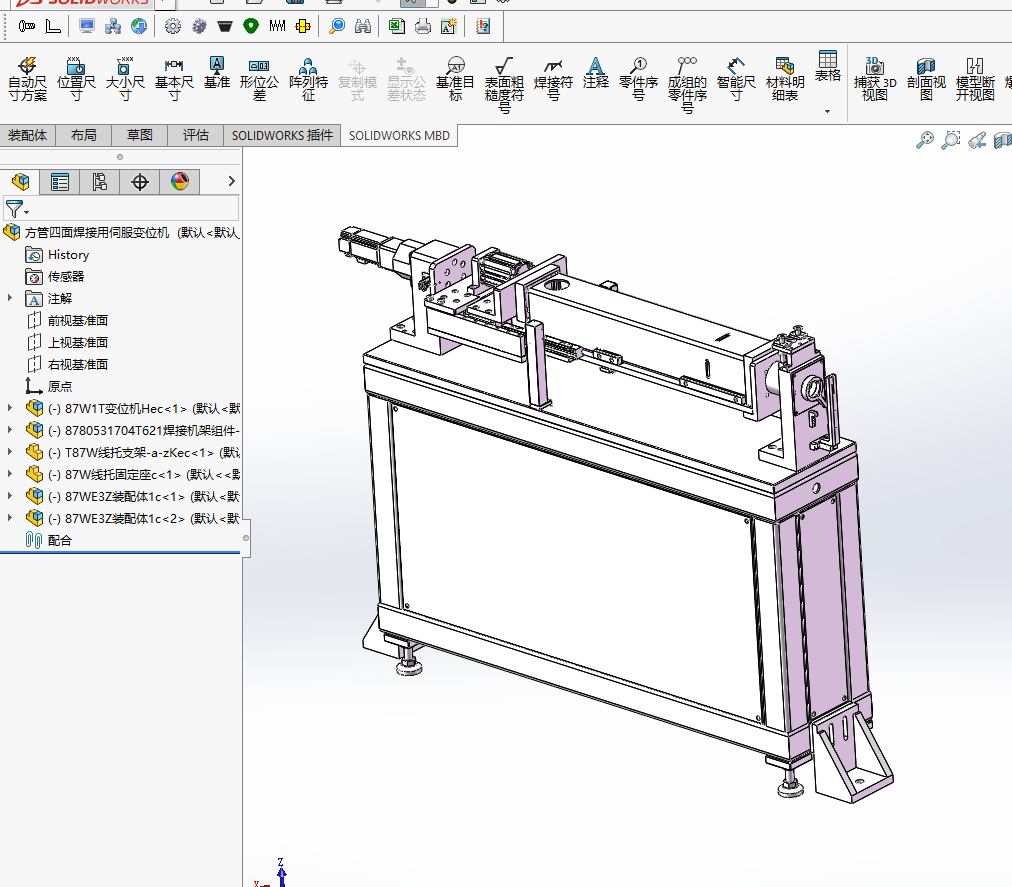Insert a Weld Symbol (焊接符号)
Image resolution: width=1012 pixels, height=887 pixels.
(553, 79)
